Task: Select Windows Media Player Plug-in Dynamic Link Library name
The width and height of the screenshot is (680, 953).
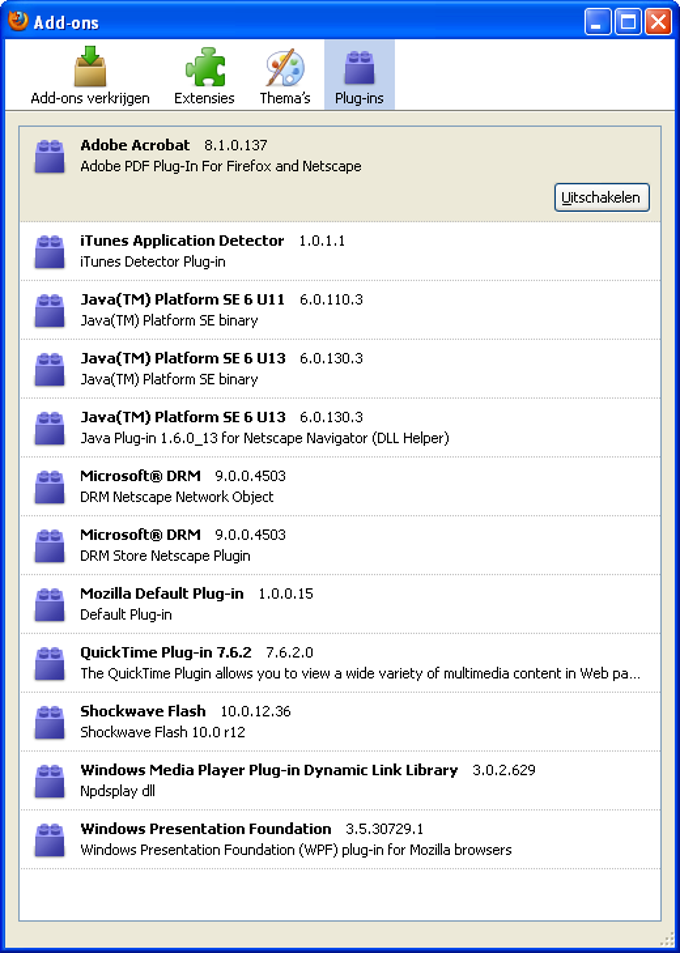Action: click(269, 770)
